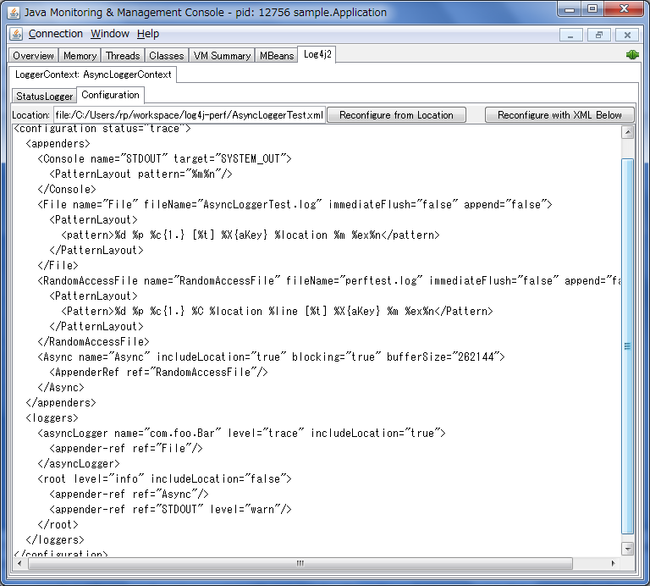The image size is (650, 586).
Task: Click the '</Console>' closing tag
Action: [x=67, y=189]
